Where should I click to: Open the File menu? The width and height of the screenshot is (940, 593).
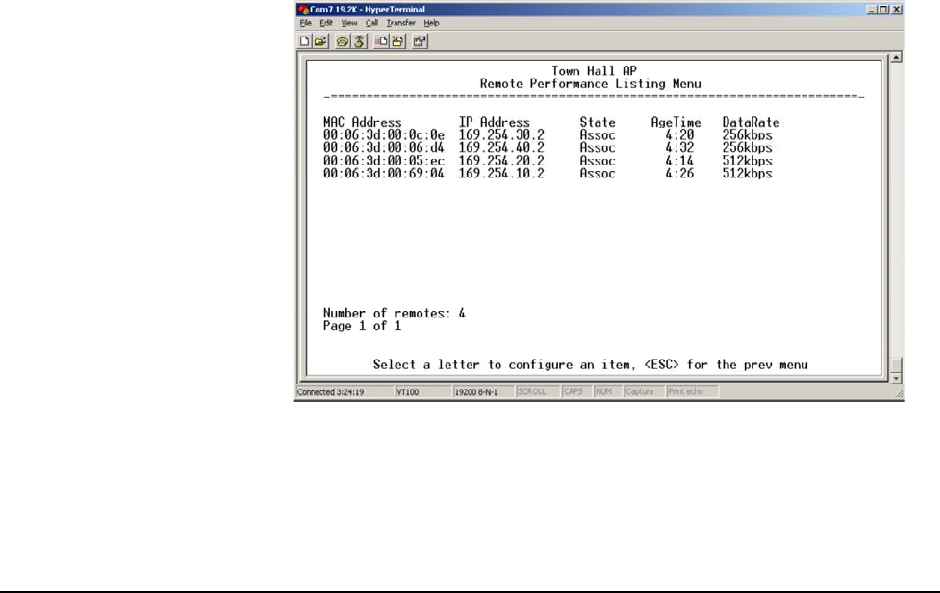click(306, 23)
